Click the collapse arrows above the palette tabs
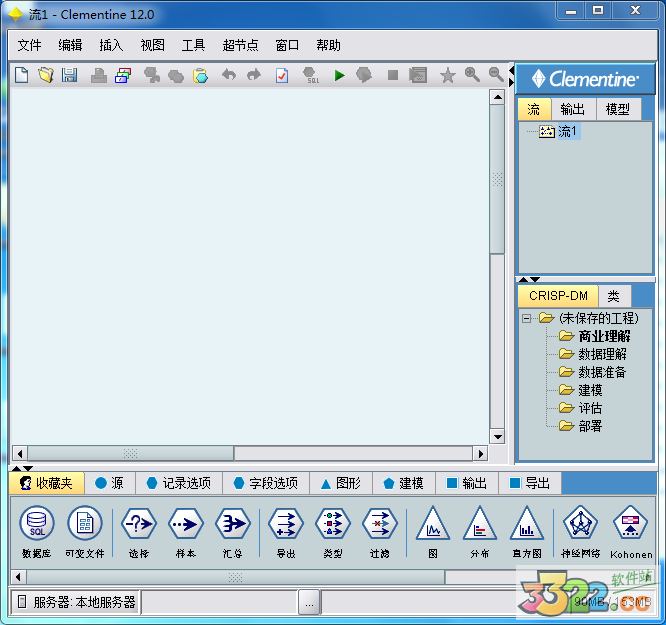 tap(22, 468)
